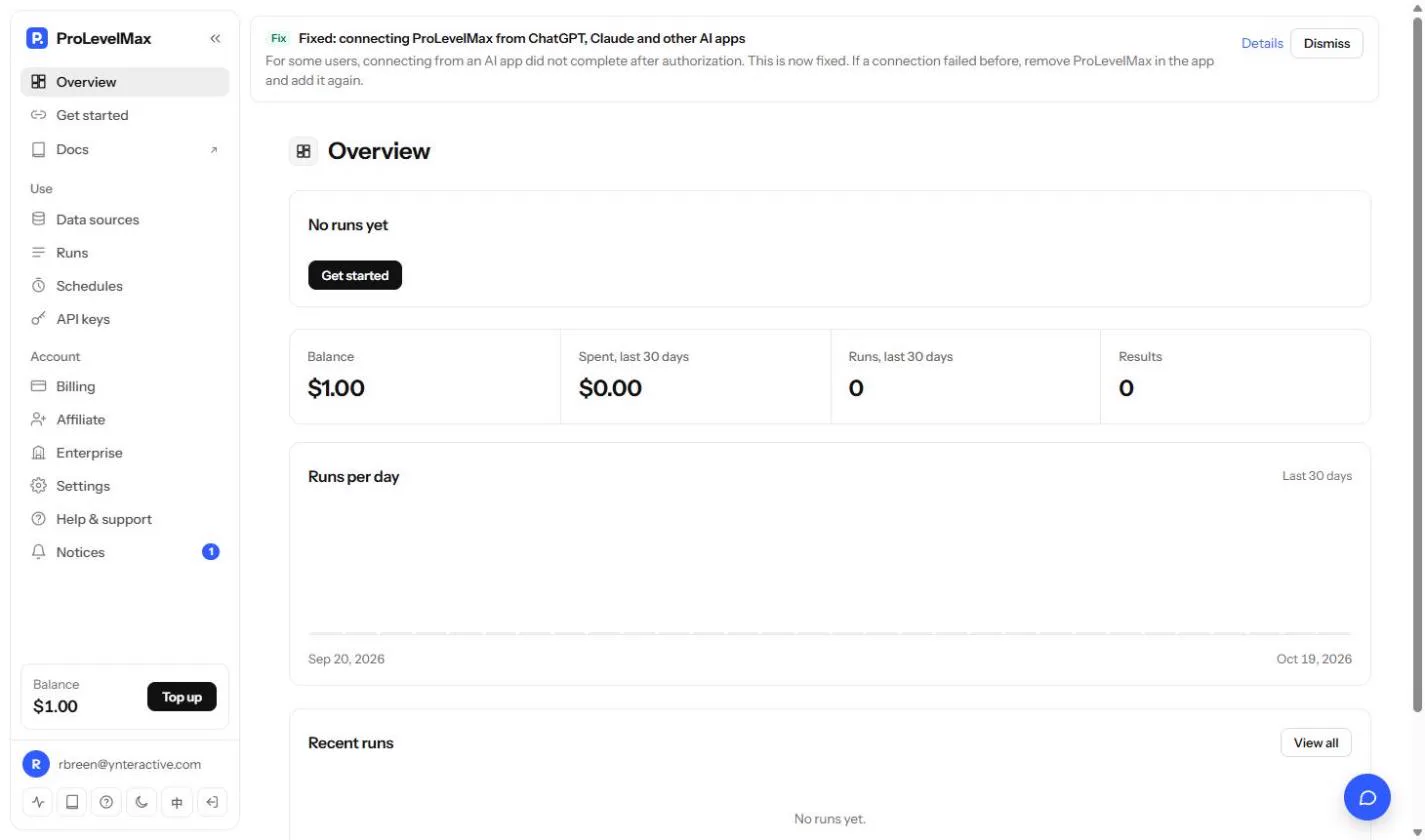Open the Overview page in sidebar
This screenshot has width=1425, height=840.
point(125,82)
